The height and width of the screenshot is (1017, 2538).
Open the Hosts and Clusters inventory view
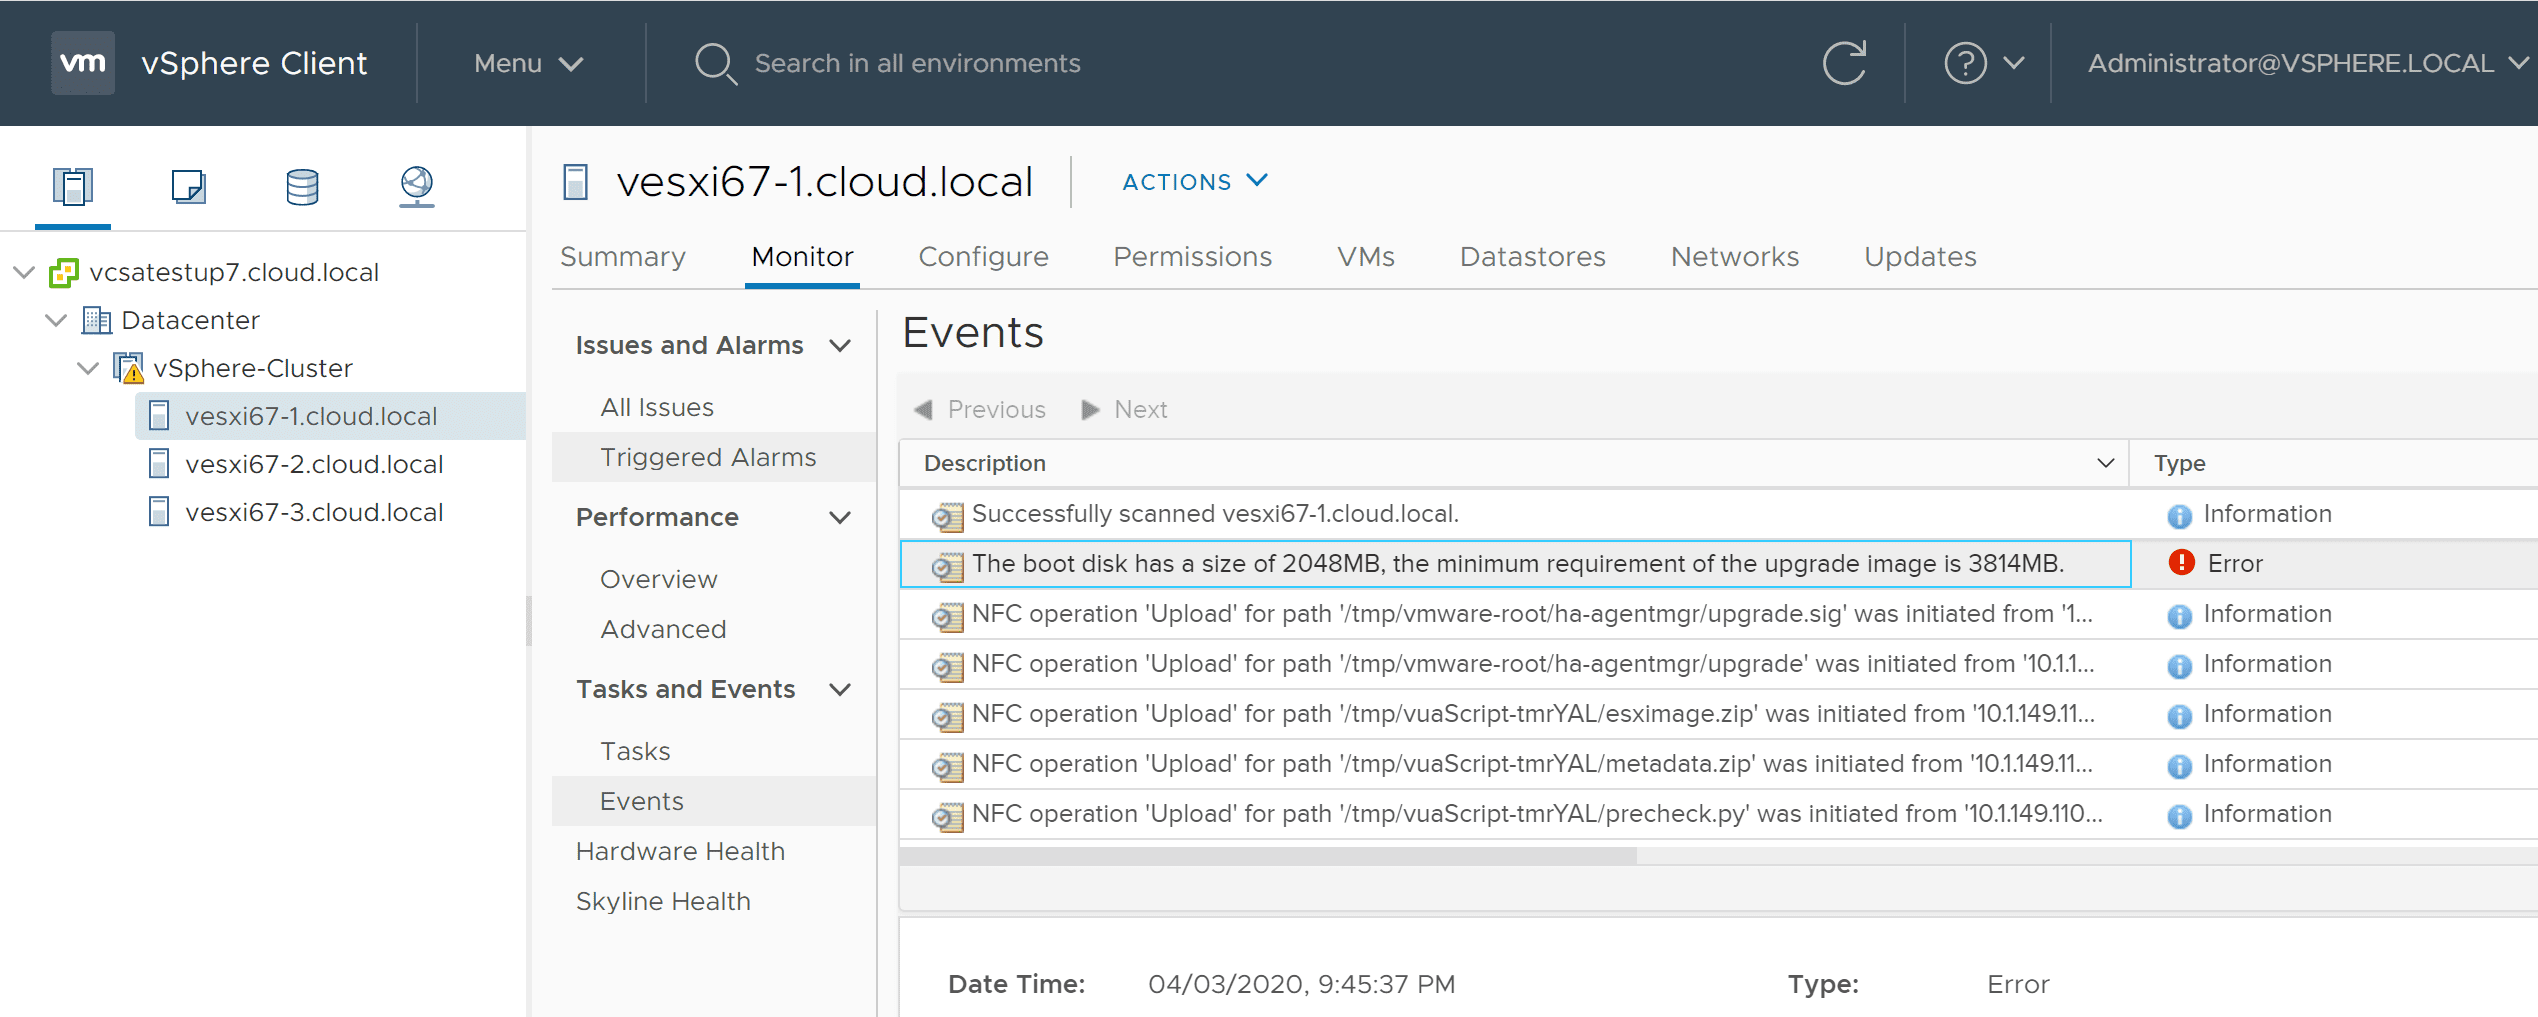73,186
